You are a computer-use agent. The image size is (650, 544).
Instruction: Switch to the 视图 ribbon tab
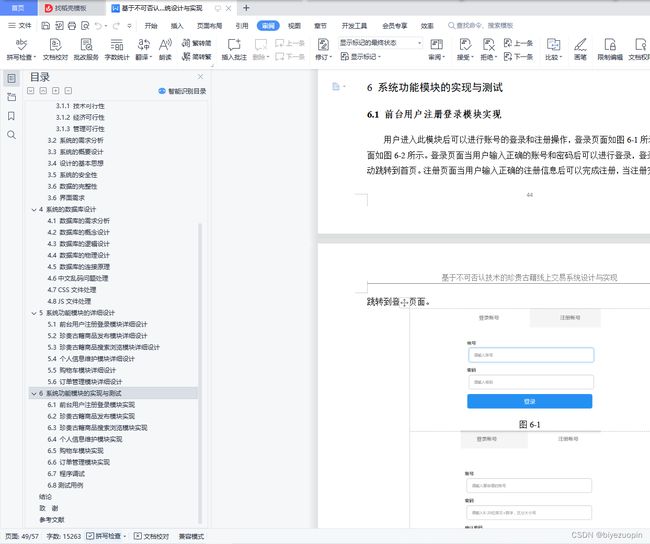294,26
